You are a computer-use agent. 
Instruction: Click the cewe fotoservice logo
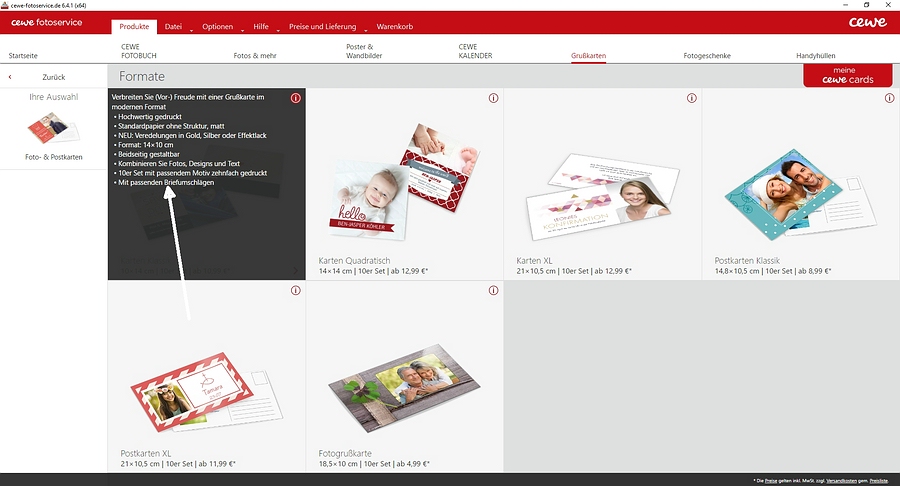click(46, 22)
